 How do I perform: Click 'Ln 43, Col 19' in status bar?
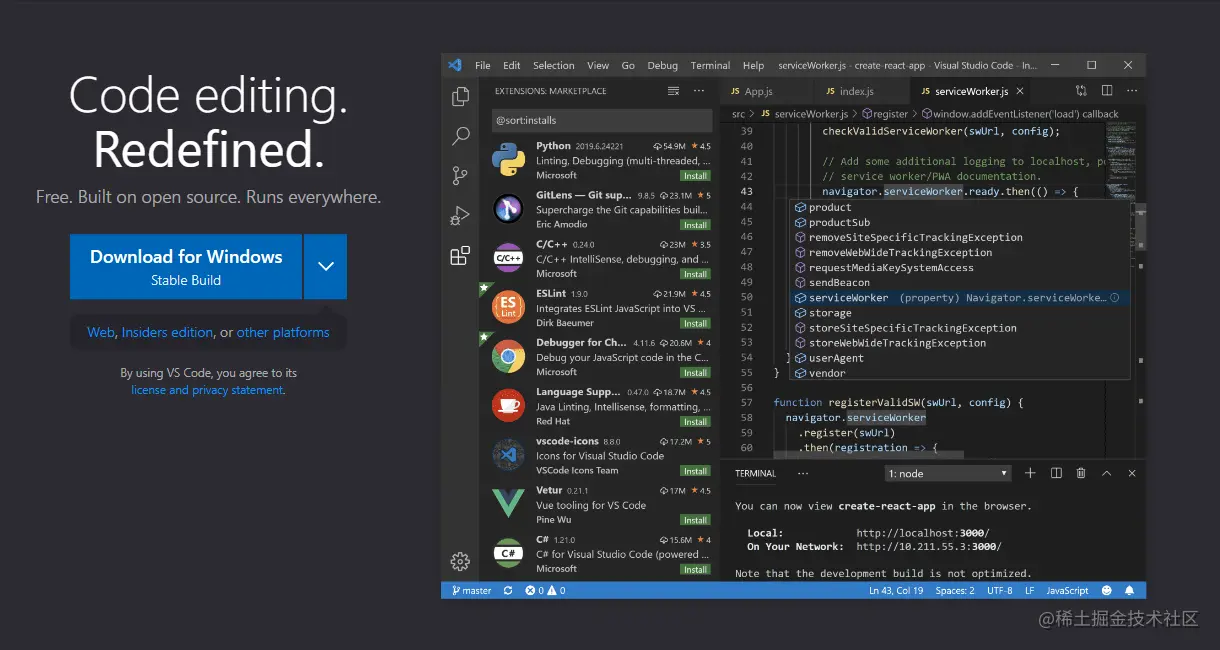point(896,591)
